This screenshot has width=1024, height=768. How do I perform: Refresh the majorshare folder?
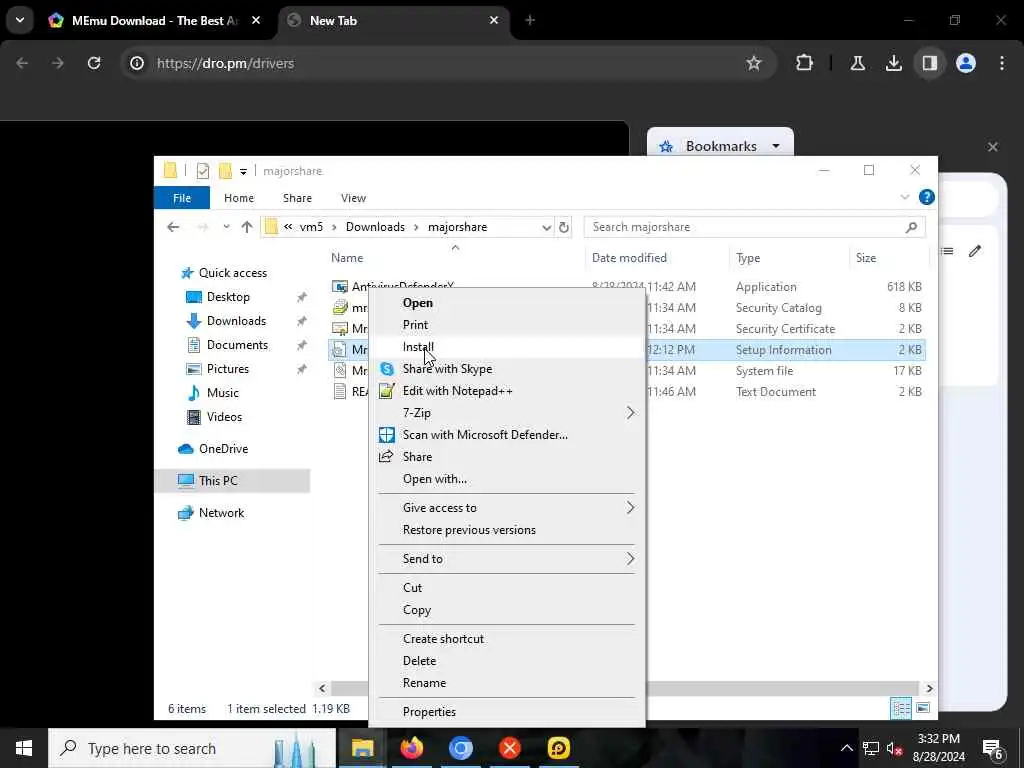tap(564, 227)
